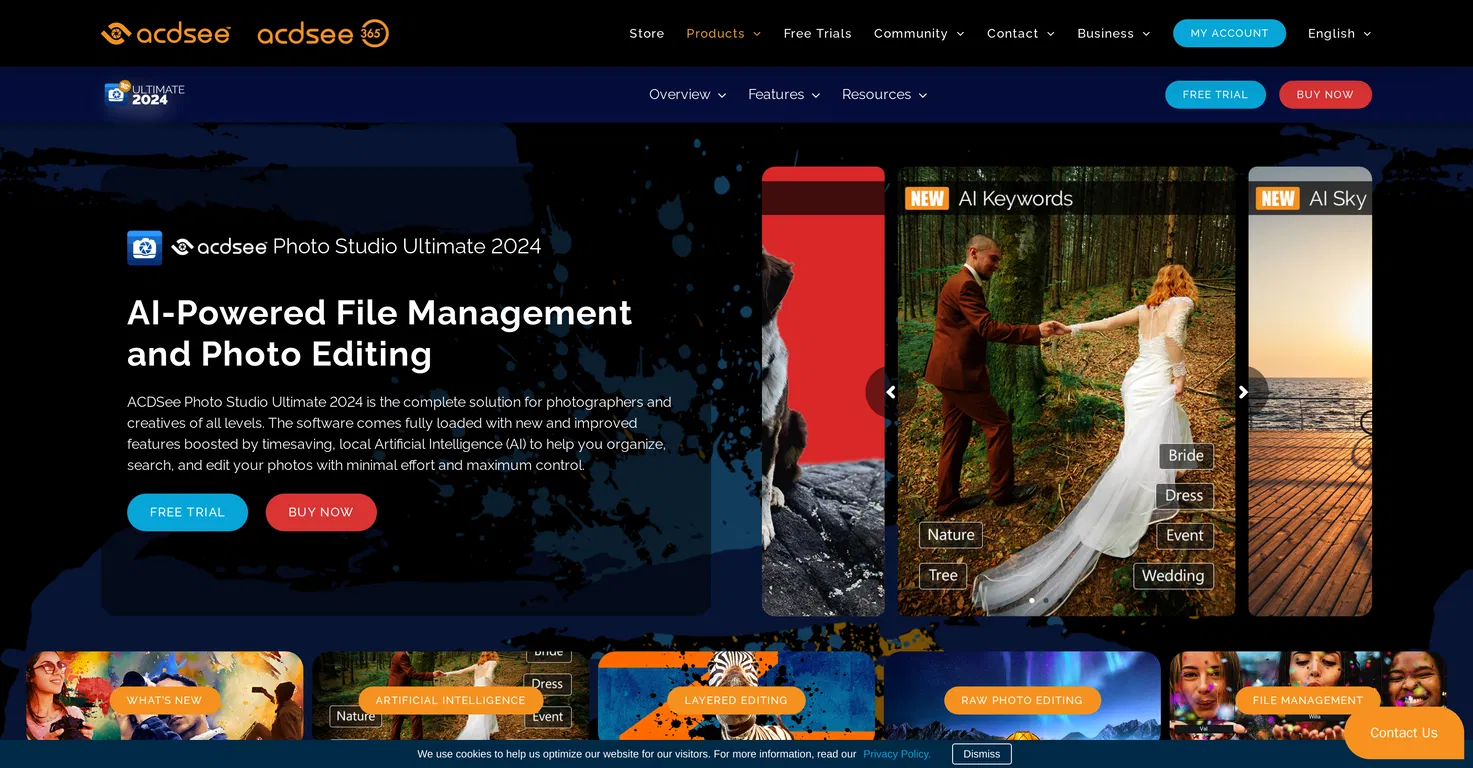Open the Layered Editing category card

(736, 700)
